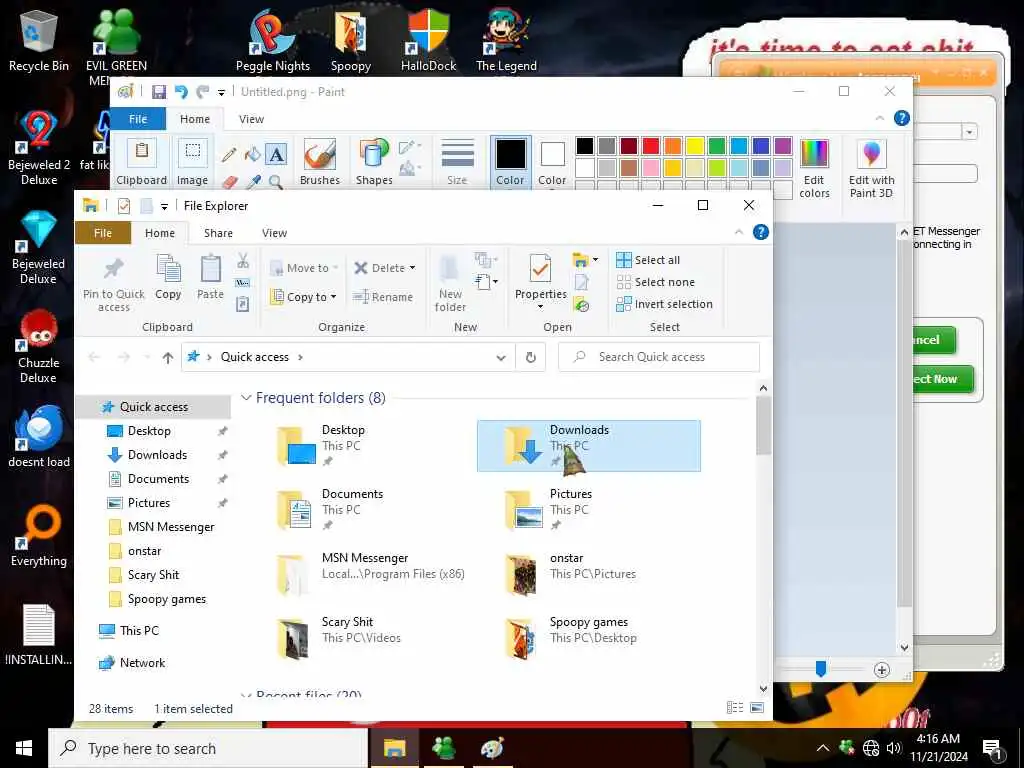The height and width of the screenshot is (768, 1024).
Task: Open the File tab in File Explorer
Action: pos(103,233)
